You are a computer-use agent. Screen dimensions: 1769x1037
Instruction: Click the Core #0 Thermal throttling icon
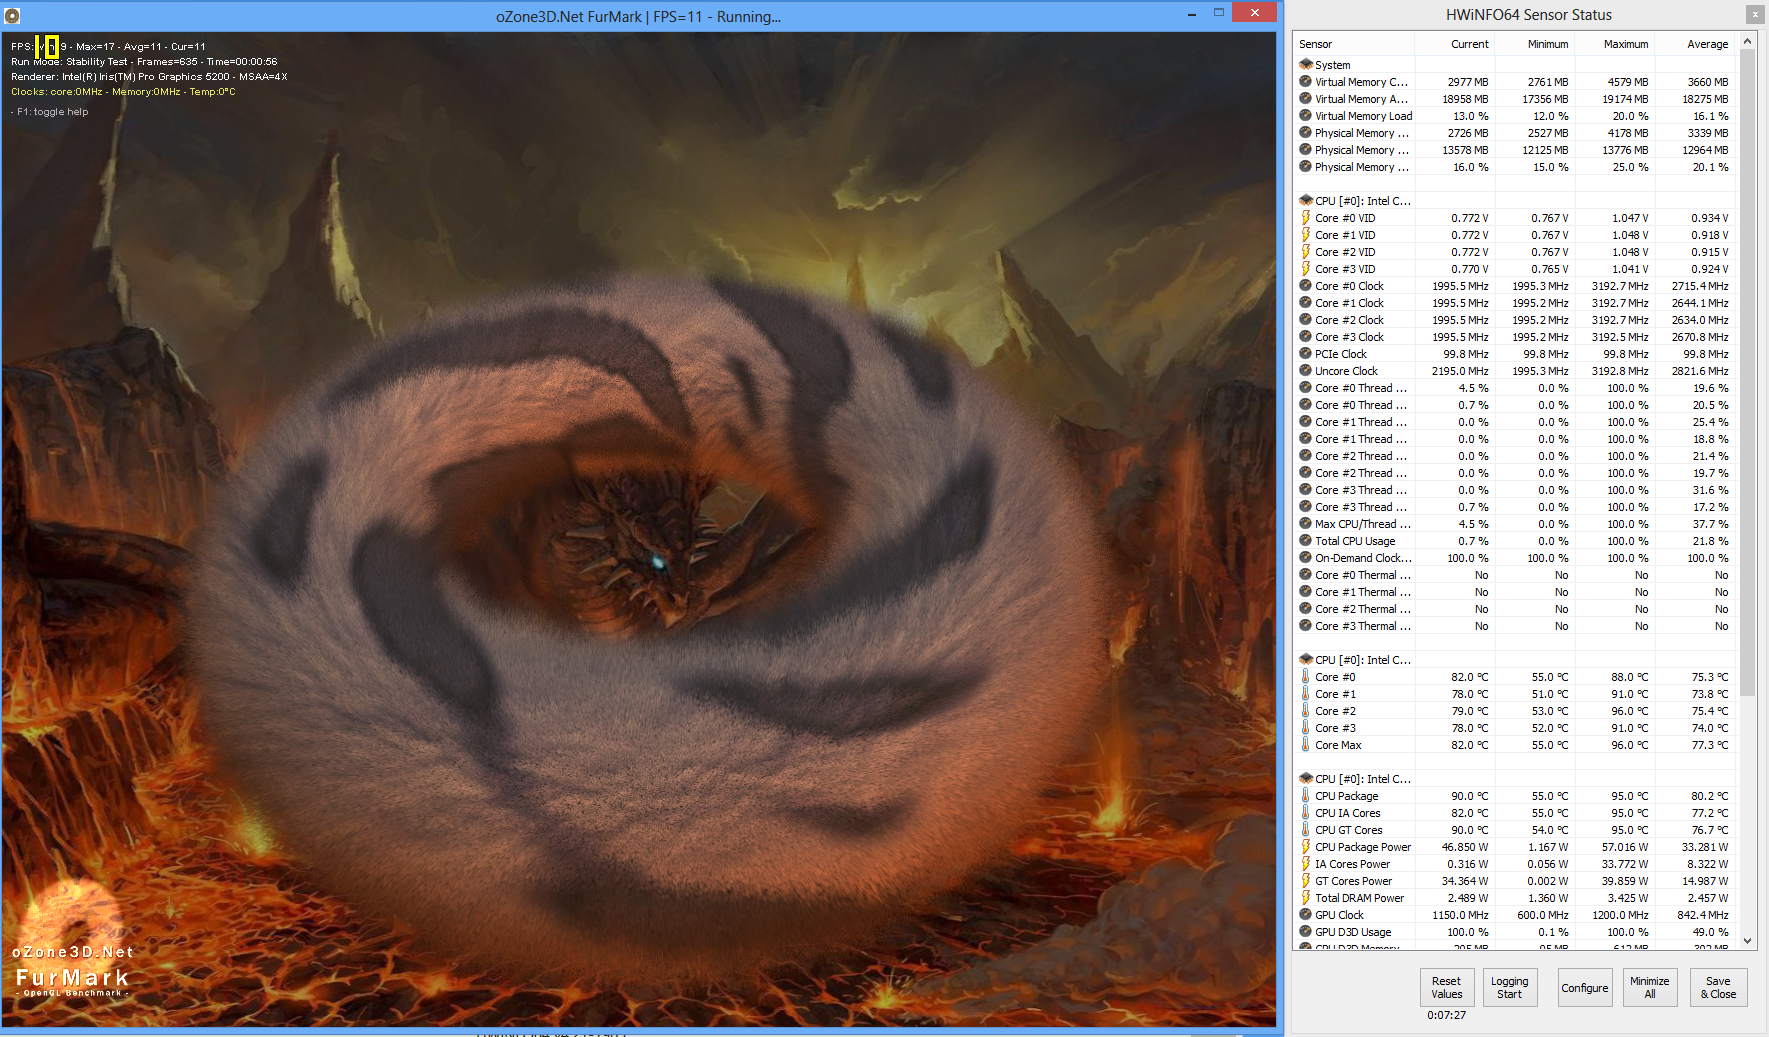[x=1305, y=574]
